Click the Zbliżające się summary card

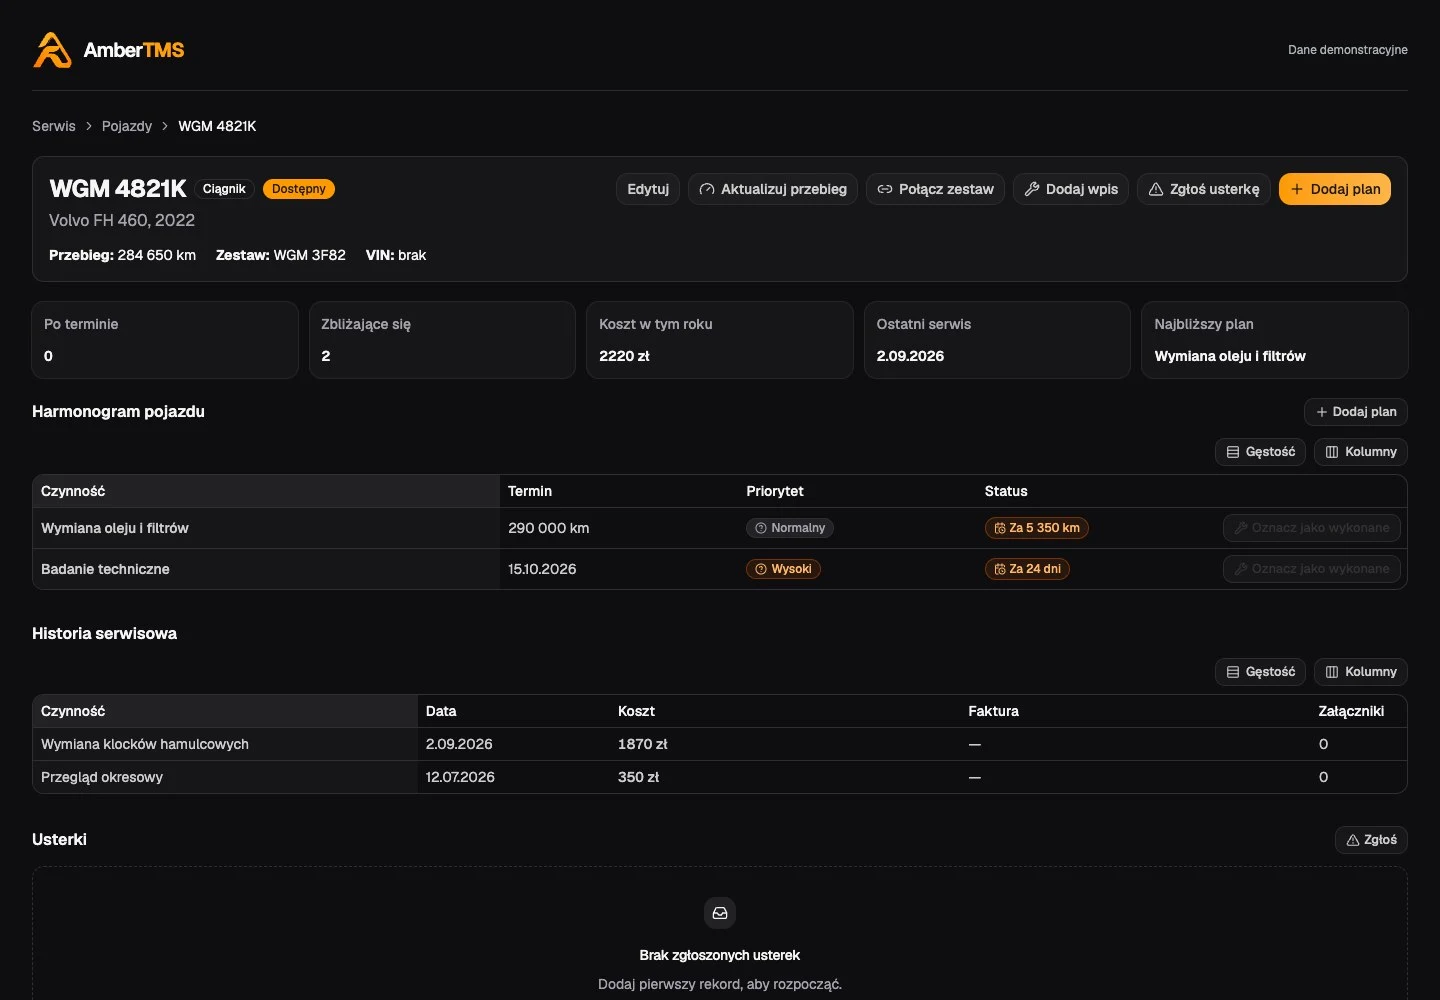pyautogui.click(x=442, y=340)
